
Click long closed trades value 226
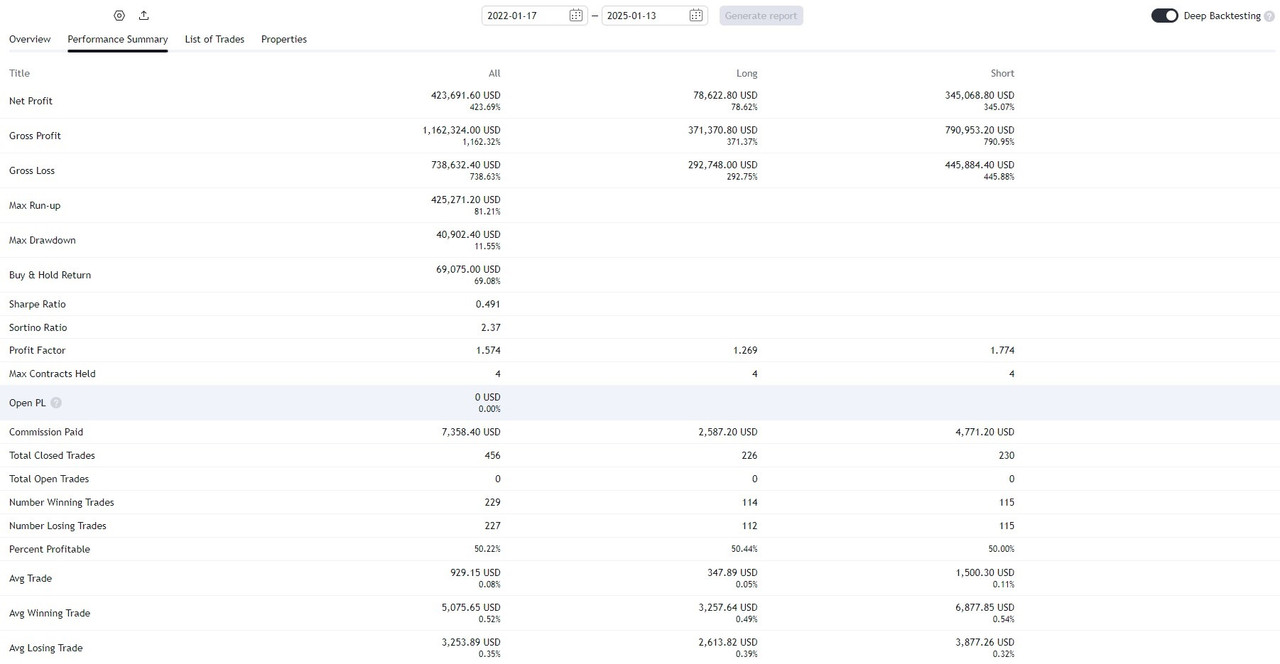(749, 456)
